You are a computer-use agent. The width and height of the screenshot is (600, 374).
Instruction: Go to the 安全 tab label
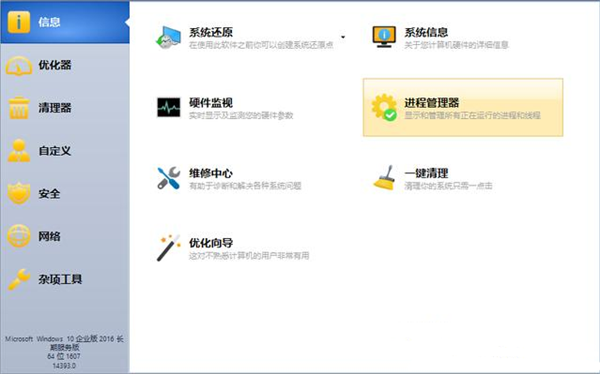coord(49,194)
